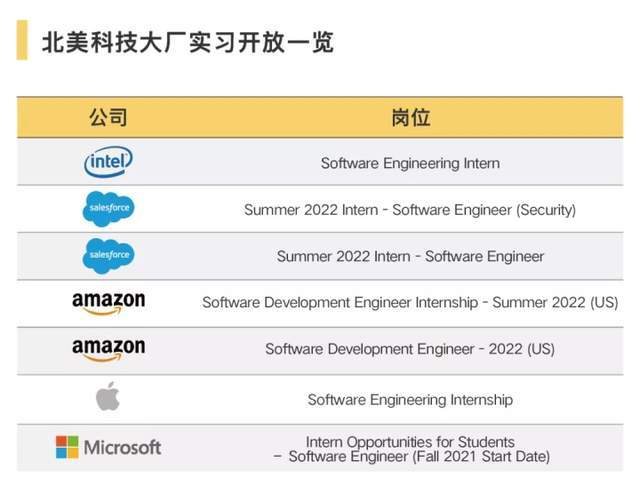Click Salesforce logo in the Security intern row
Viewport: 640px width, 501px height.
coord(108,209)
